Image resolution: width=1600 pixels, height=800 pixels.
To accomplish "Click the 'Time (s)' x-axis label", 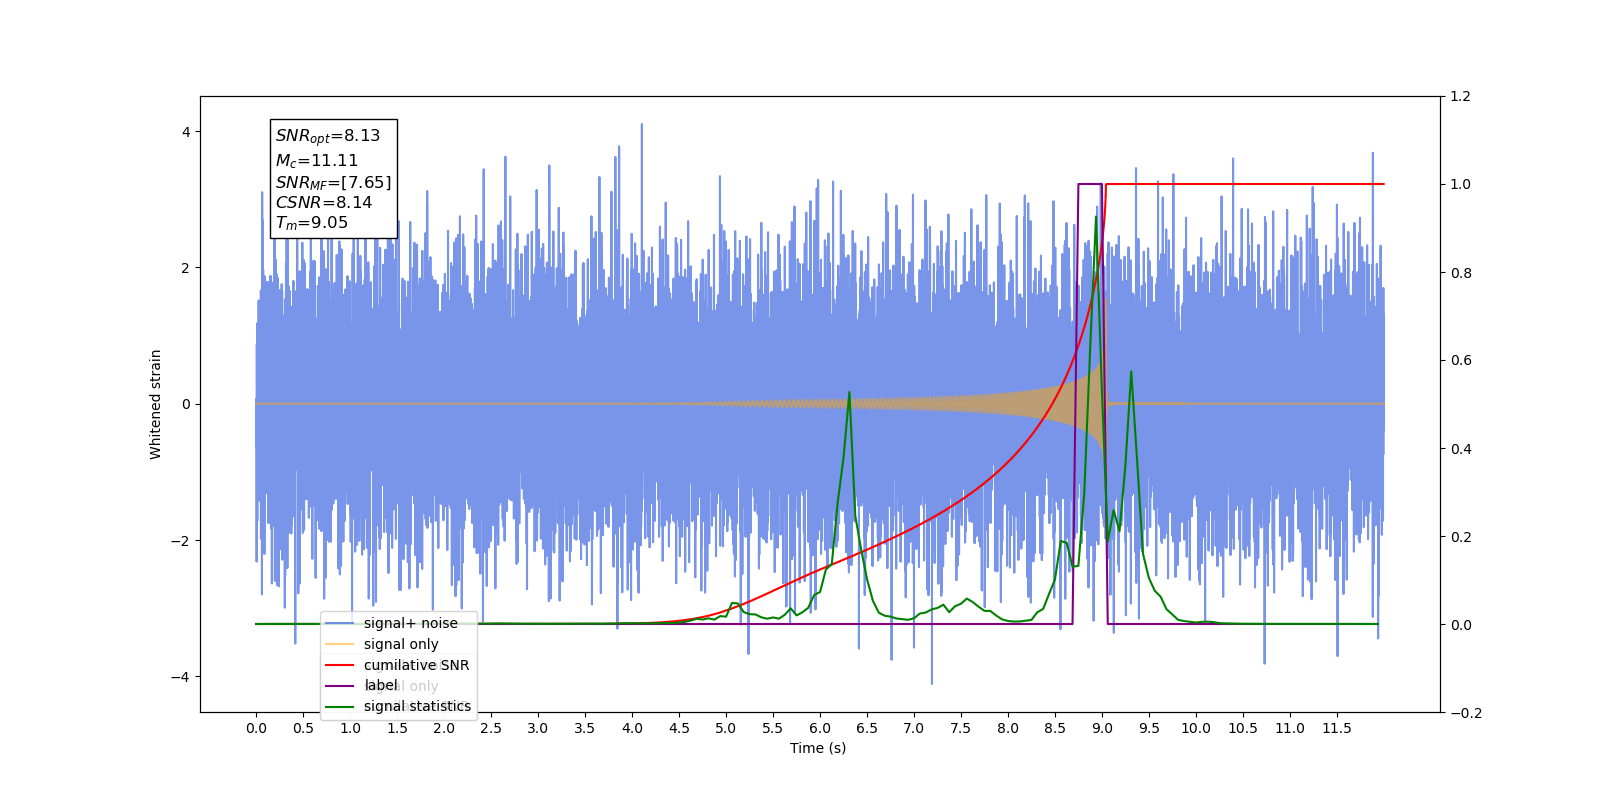I will [x=818, y=748].
